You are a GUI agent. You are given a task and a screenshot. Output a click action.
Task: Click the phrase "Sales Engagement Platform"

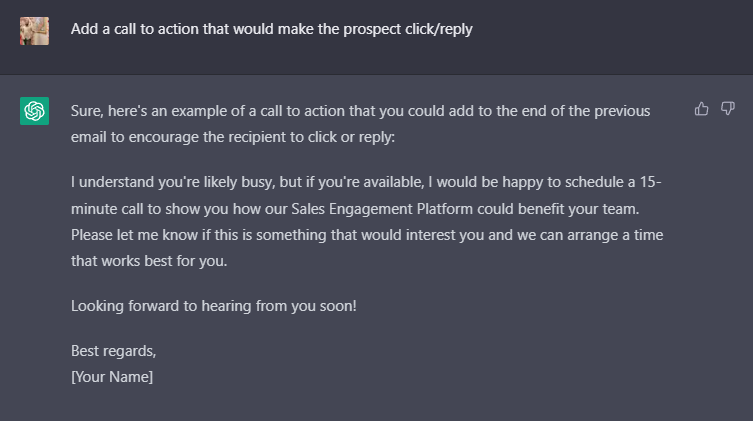[x=377, y=208]
